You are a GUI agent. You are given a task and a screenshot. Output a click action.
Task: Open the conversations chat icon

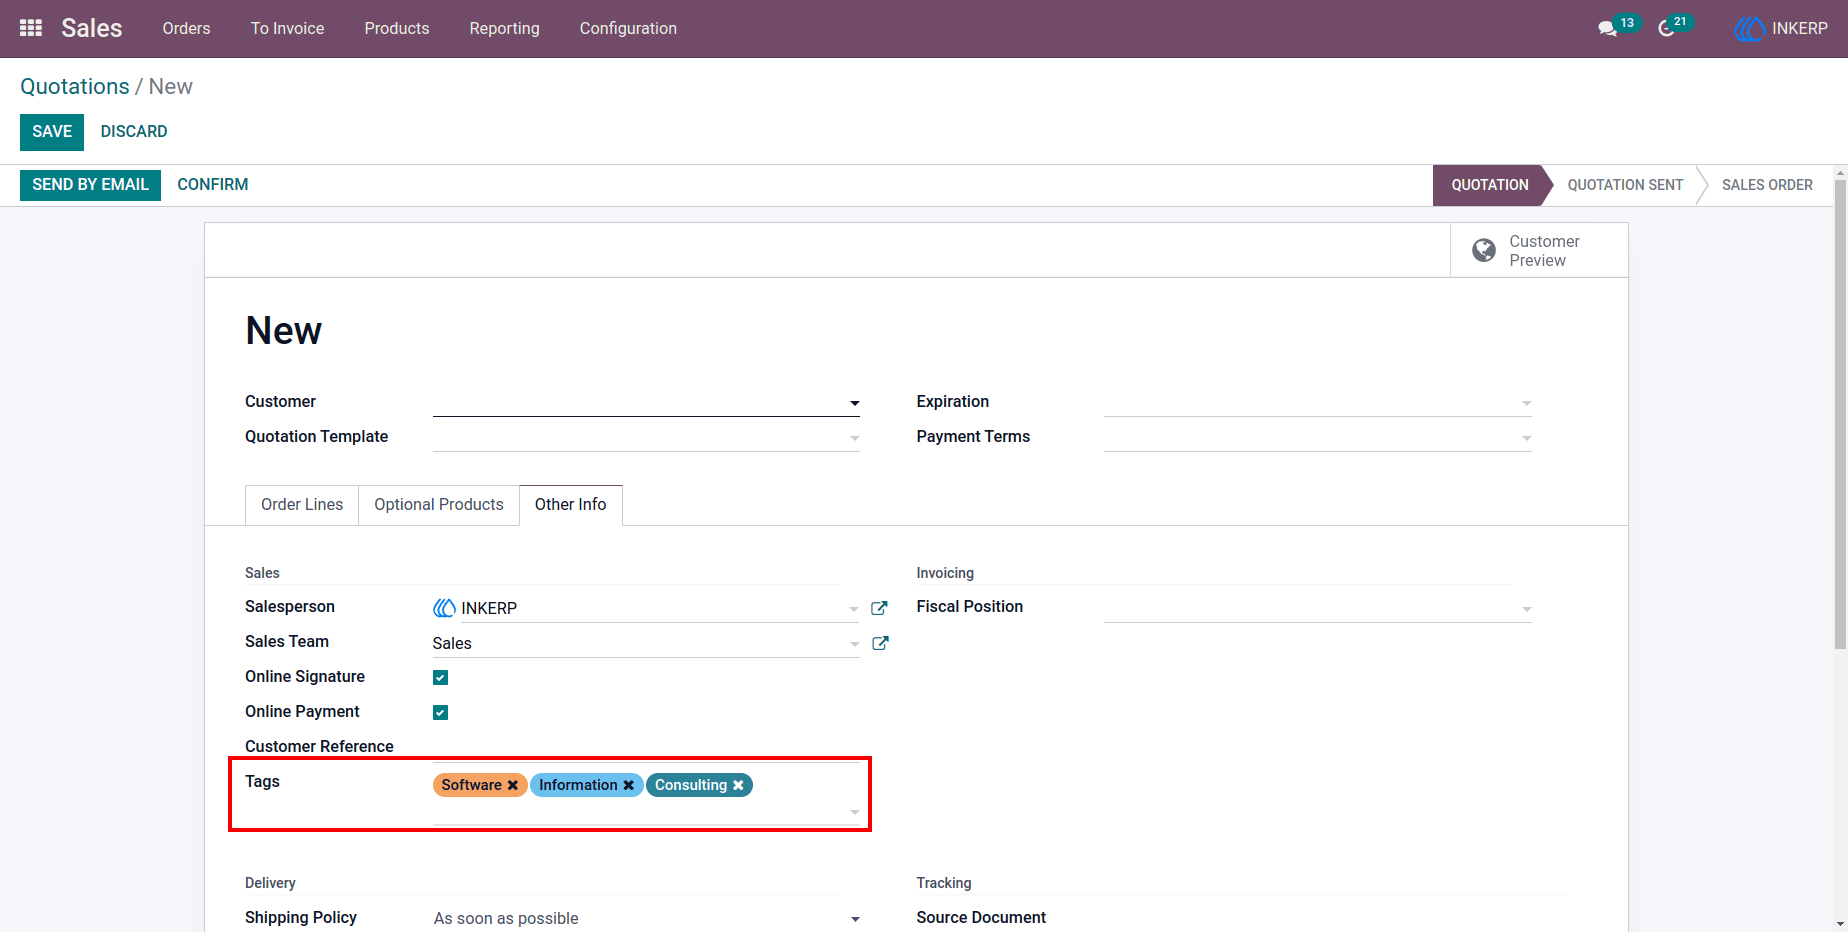click(x=1607, y=28)
